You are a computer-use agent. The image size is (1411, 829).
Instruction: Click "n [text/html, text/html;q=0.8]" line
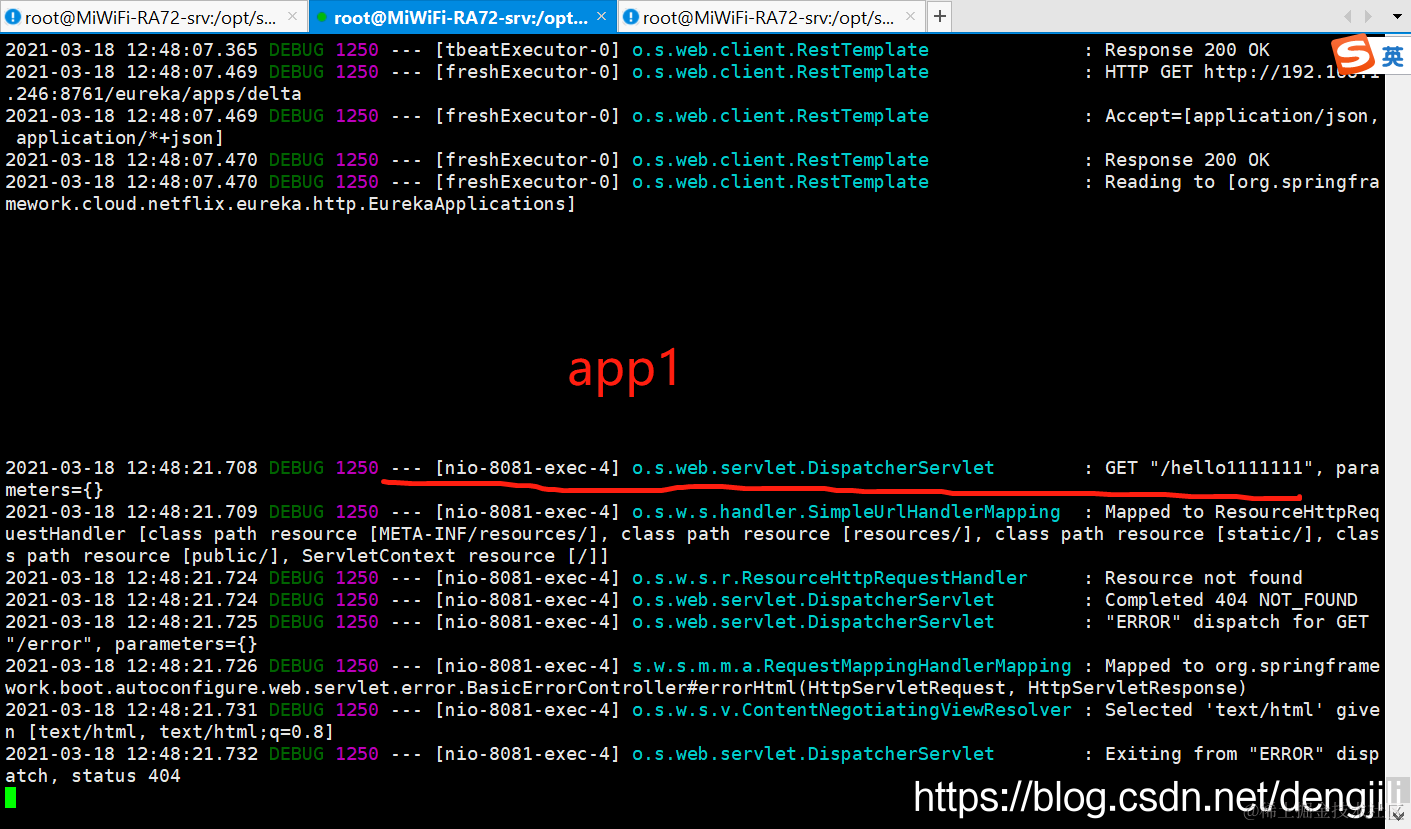point(169,732)
